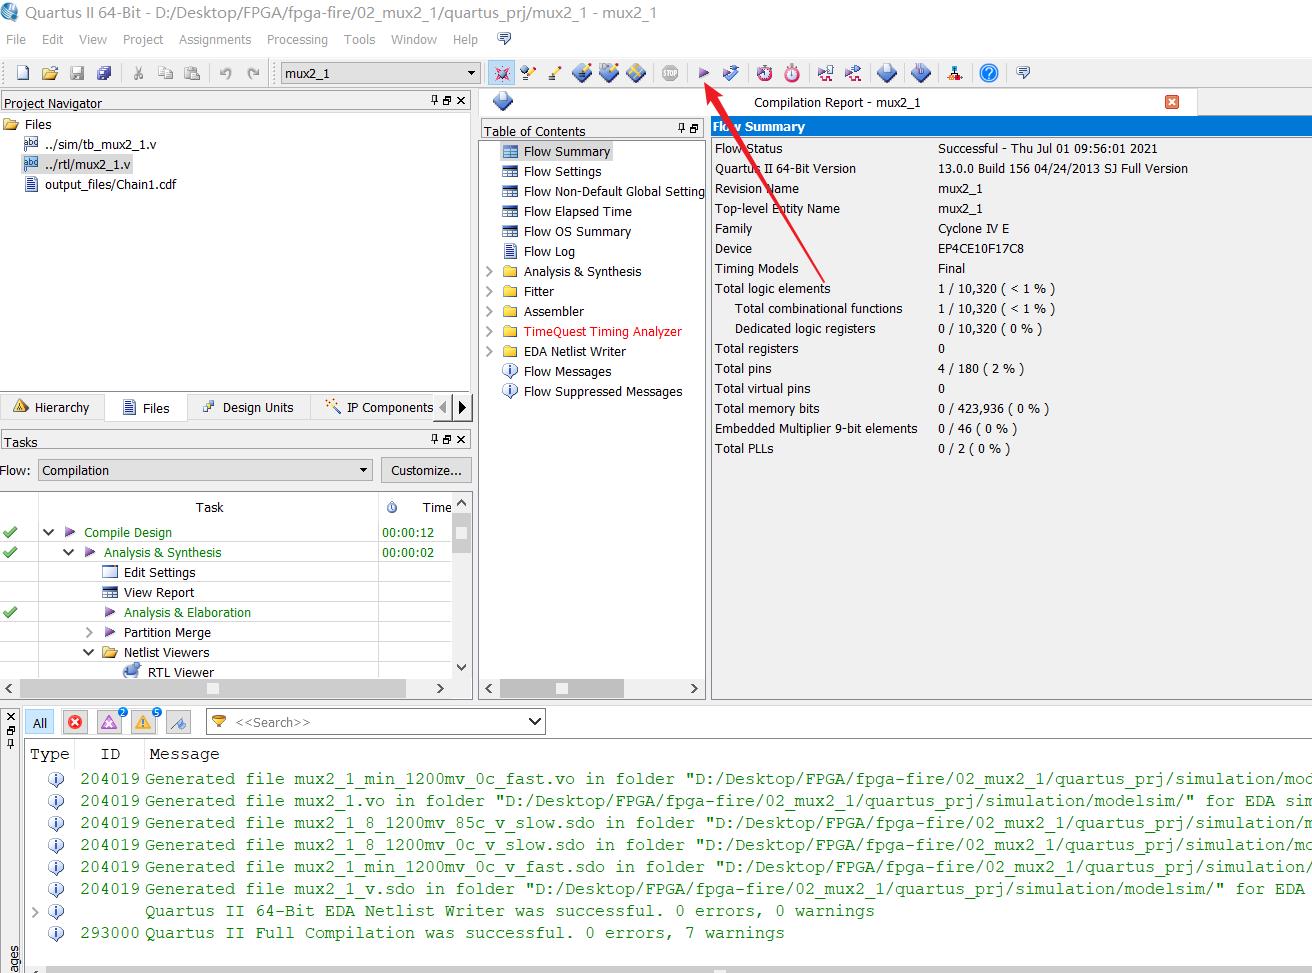Click the filter funnel icon in search
The width and height of the screenshot is (1312, 973).
(x=219, y=722)
